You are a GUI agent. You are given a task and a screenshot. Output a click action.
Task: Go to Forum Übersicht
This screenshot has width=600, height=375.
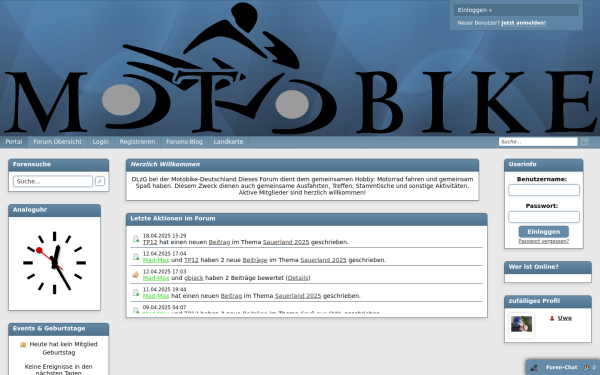click(x=57, y=142)
